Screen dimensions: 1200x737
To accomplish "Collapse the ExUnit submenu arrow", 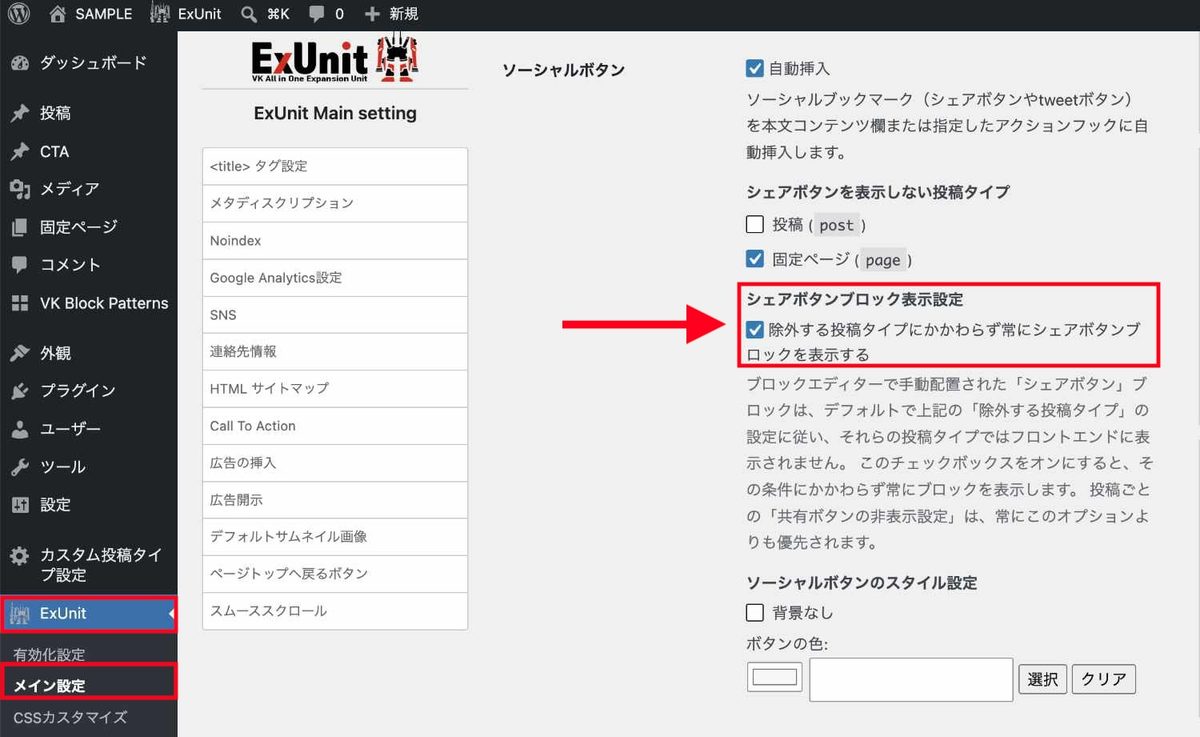I will tap(172, 613).
